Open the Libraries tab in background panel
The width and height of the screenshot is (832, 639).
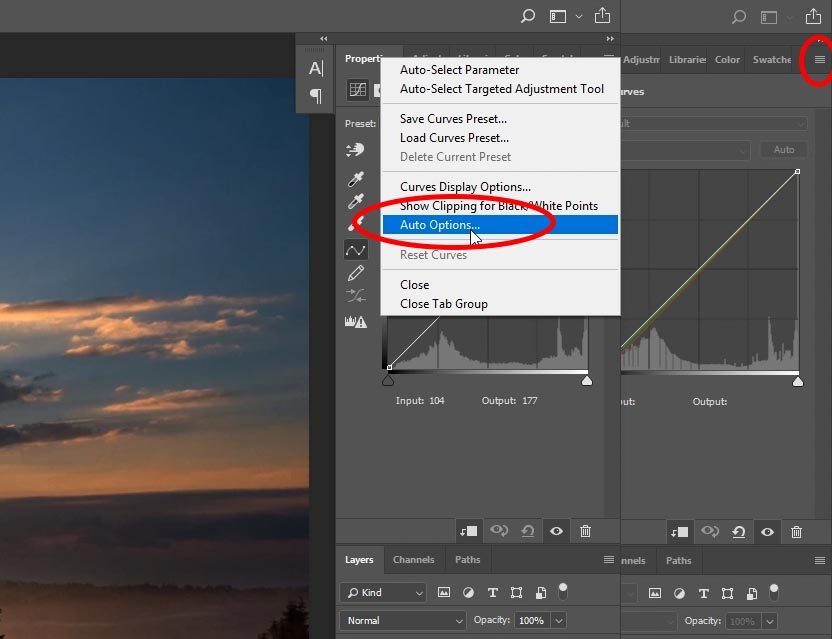point(687,59)
